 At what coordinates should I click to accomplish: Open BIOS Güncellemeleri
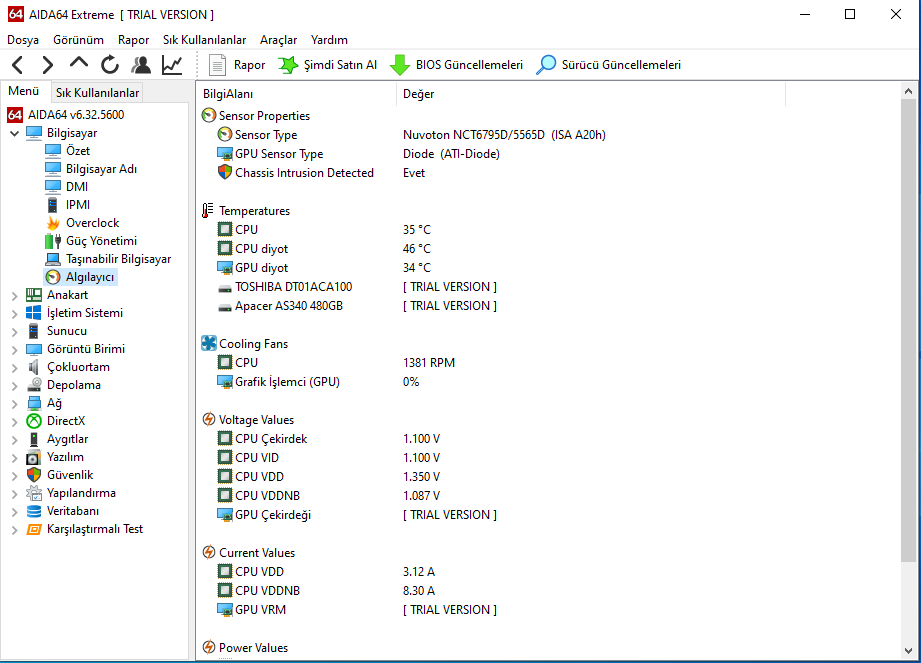[456, 65]
